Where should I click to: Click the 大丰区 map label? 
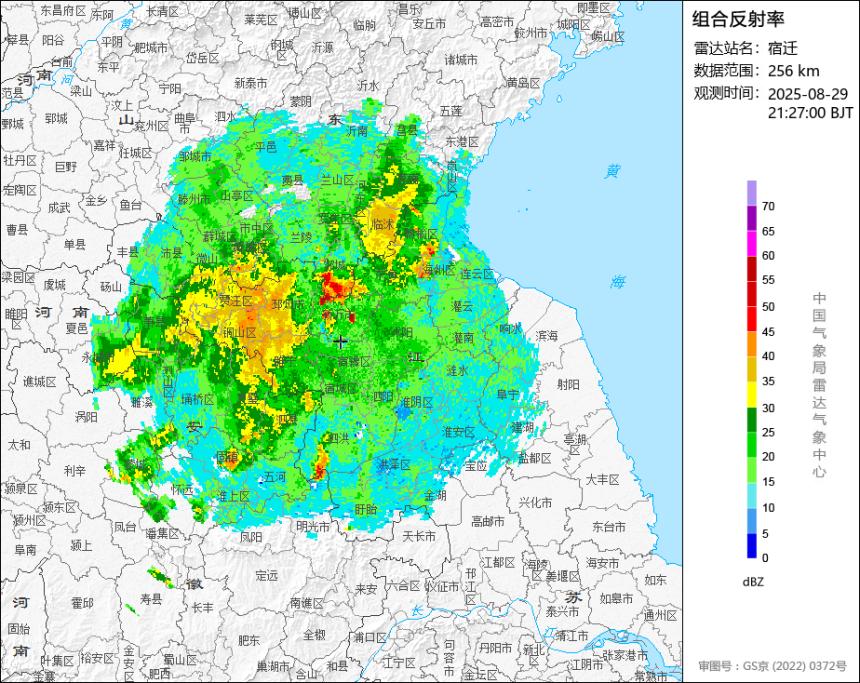[x=602, y=479]
